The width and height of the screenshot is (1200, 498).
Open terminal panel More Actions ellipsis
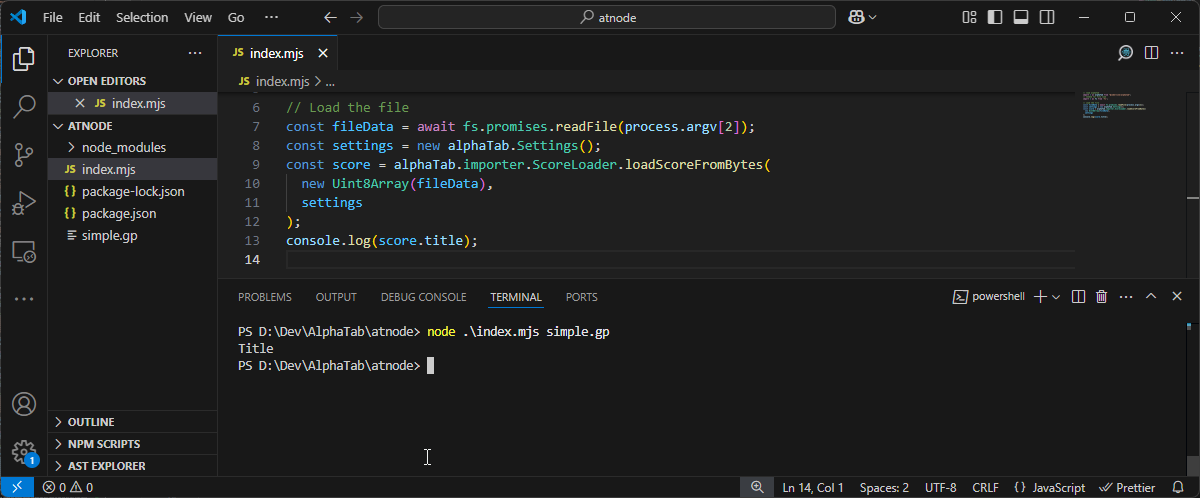coord(1126,297)
